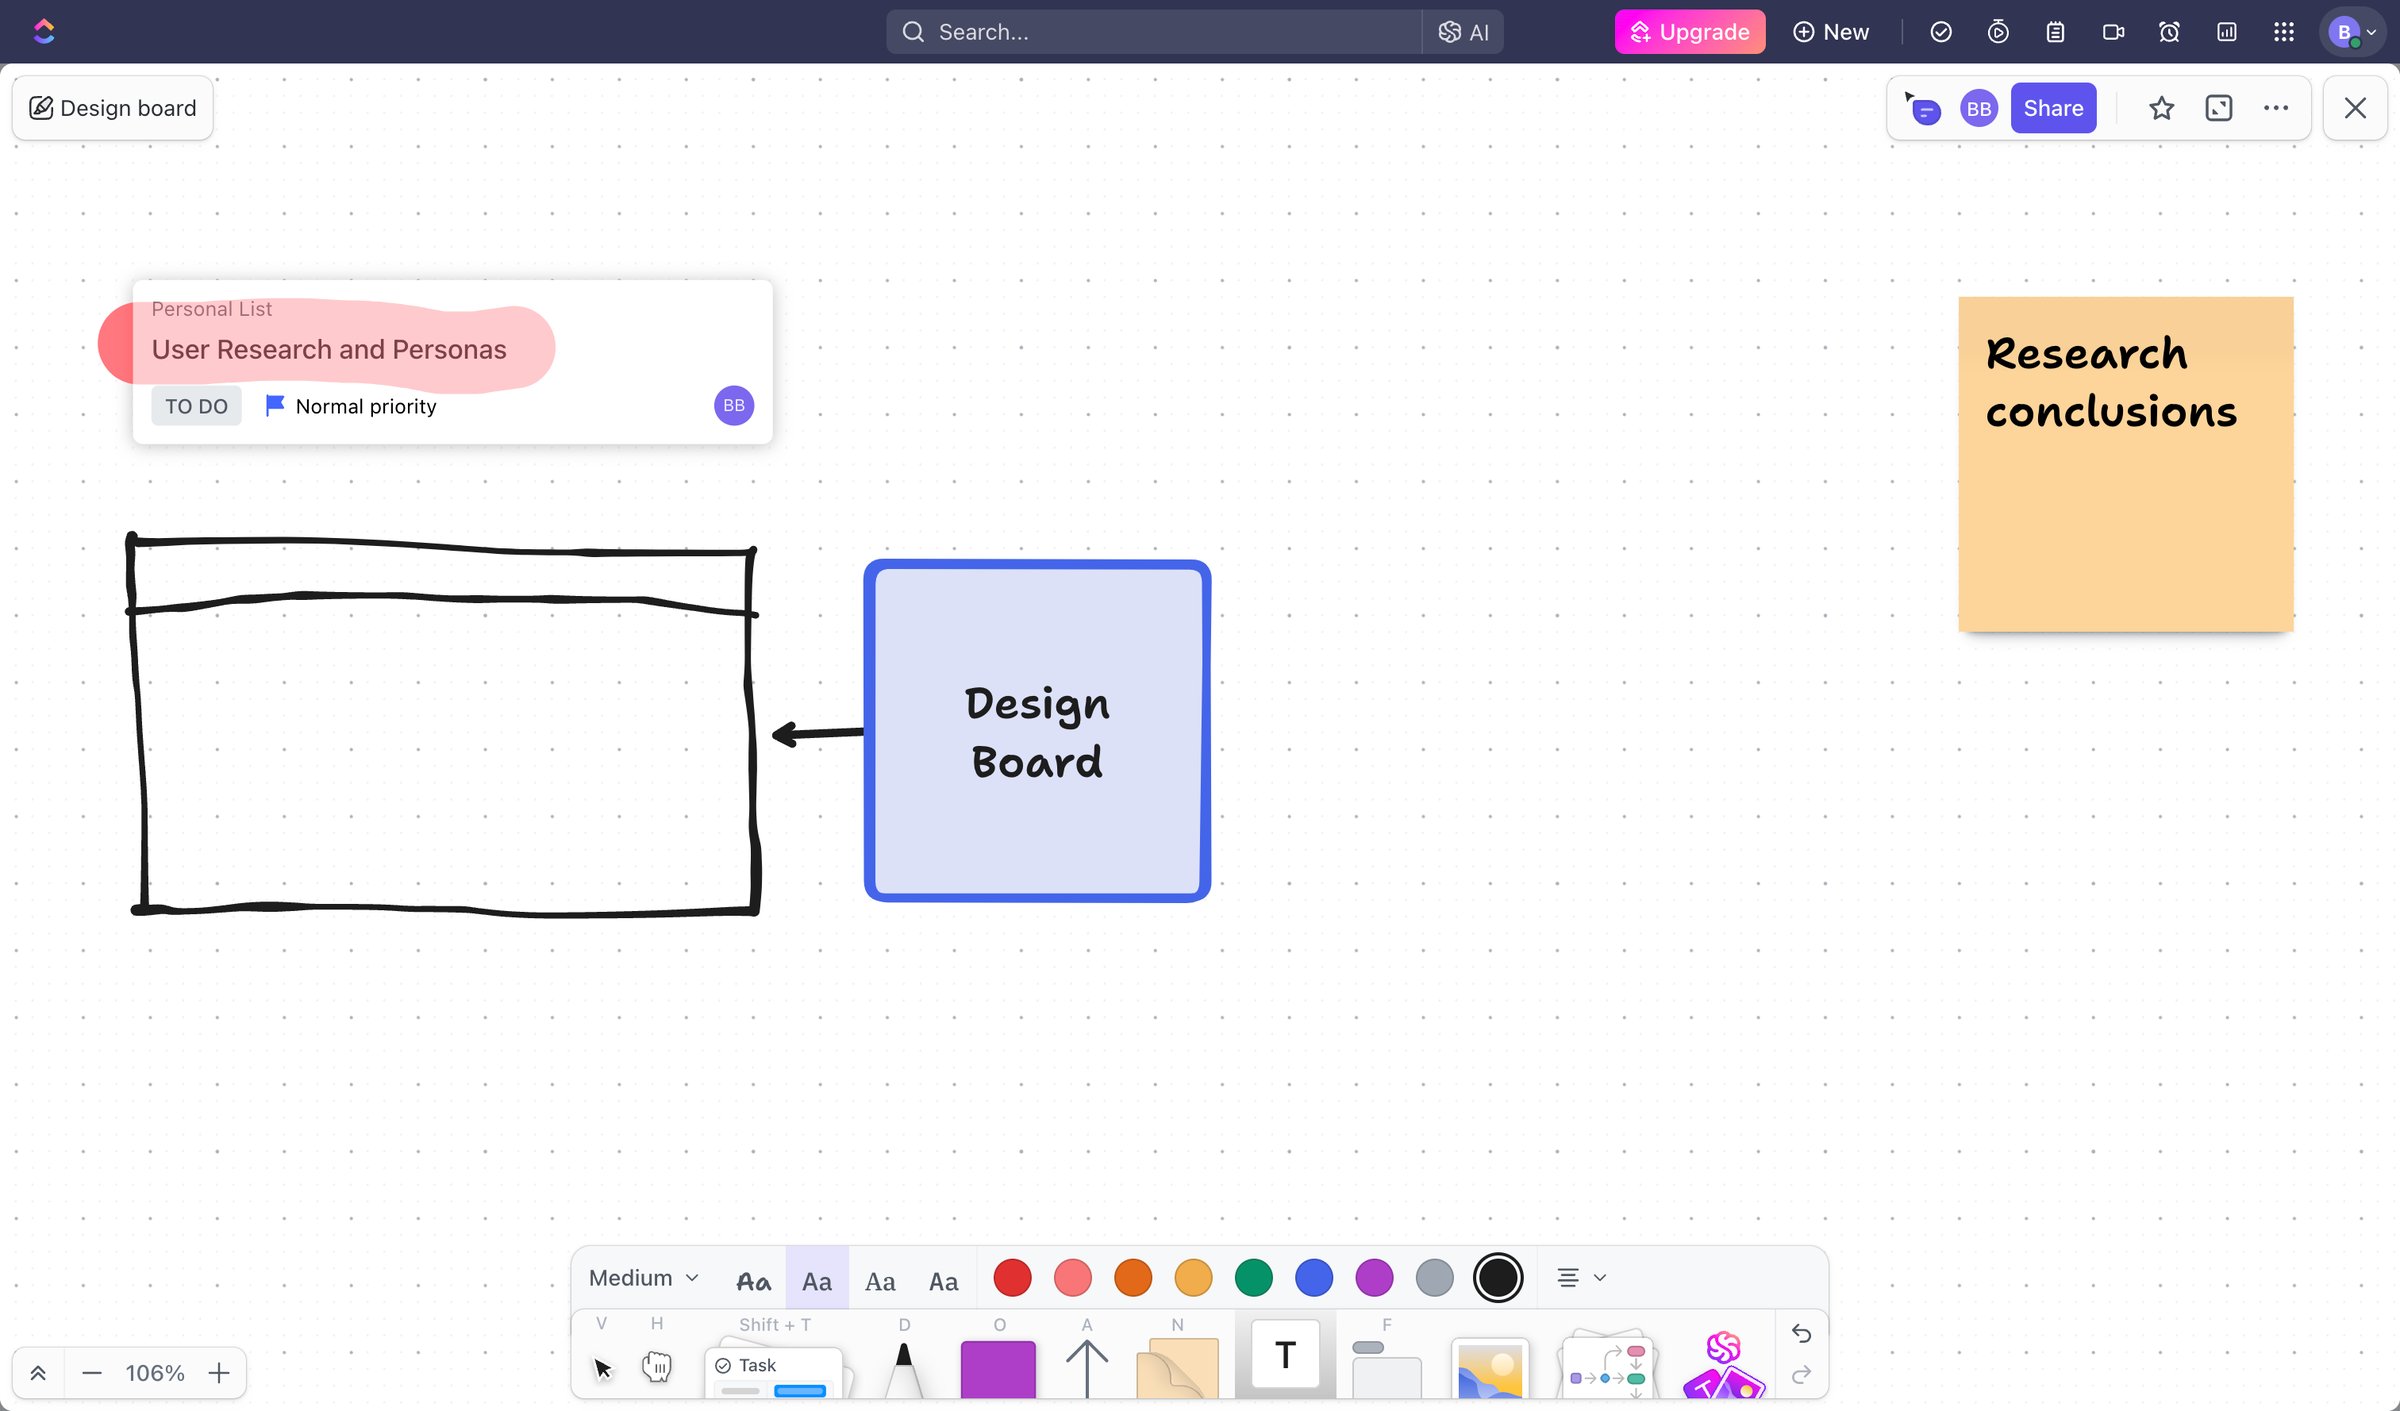The height and width of the screenshot is (1411, 2400).
Task: Open the more options ellipsis menu
Action: [x=2276, y=108]
